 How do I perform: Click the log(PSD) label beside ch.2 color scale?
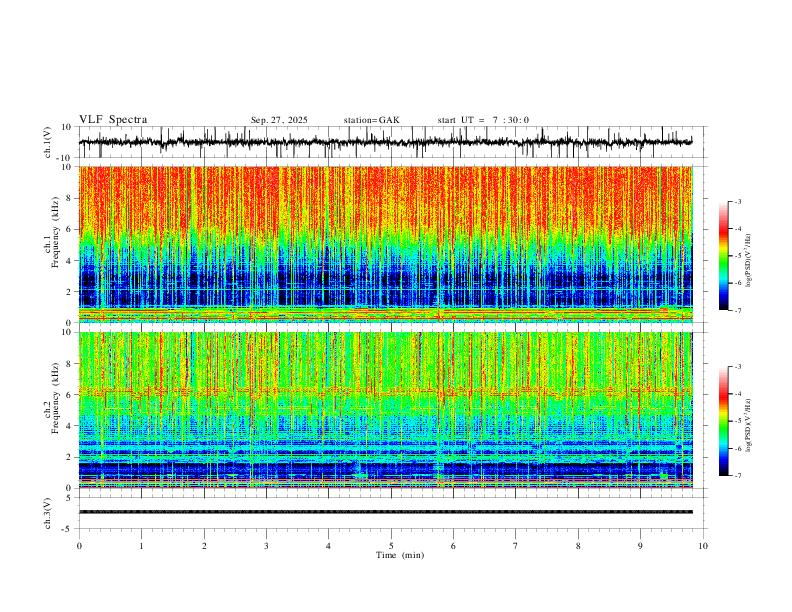[x=748, y=426]
